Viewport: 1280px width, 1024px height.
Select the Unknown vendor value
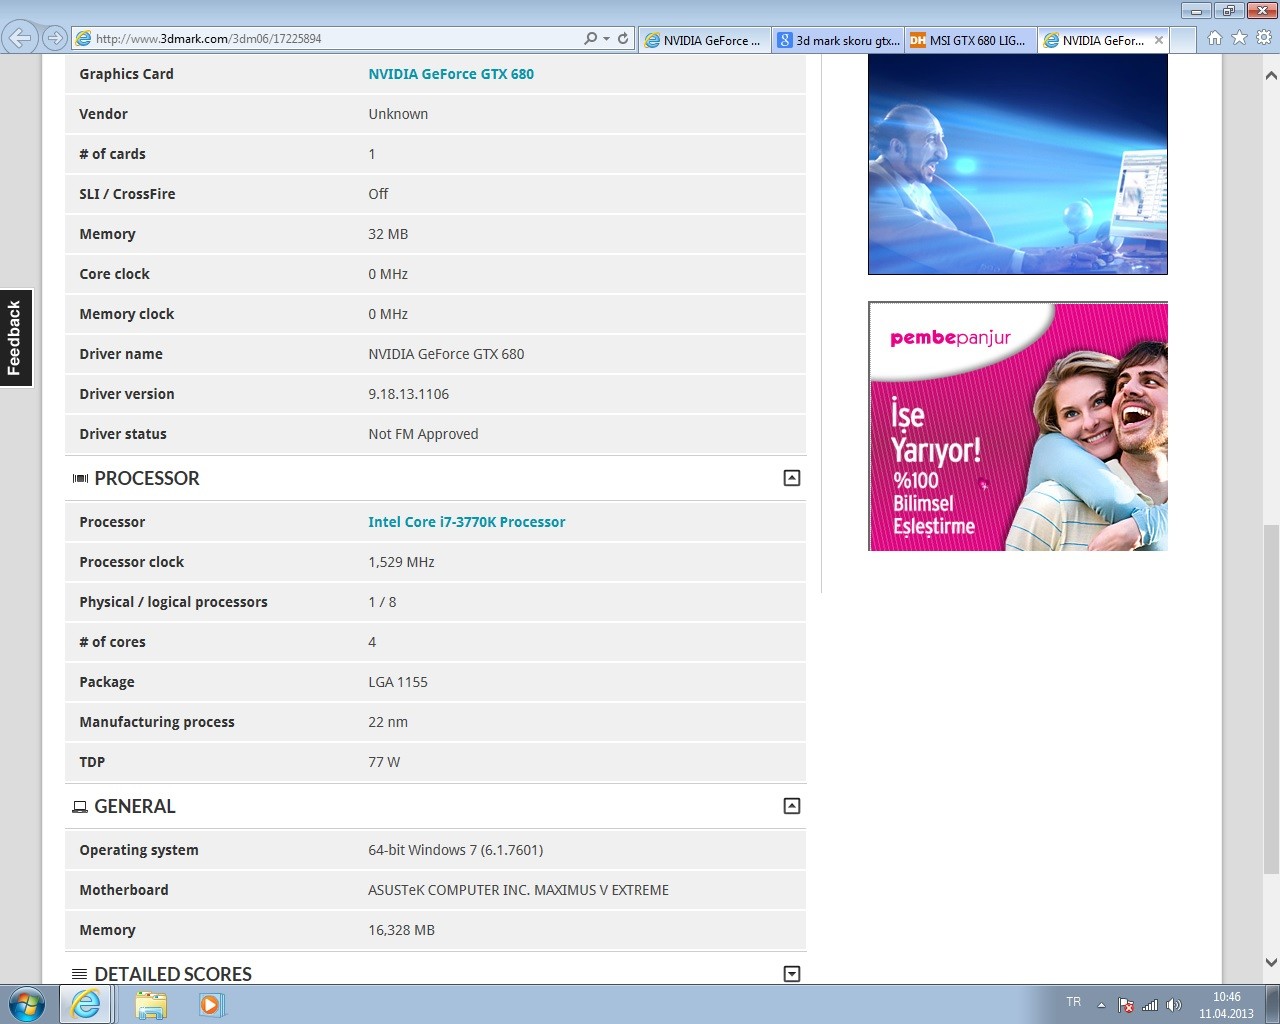[x=398, y=114]
